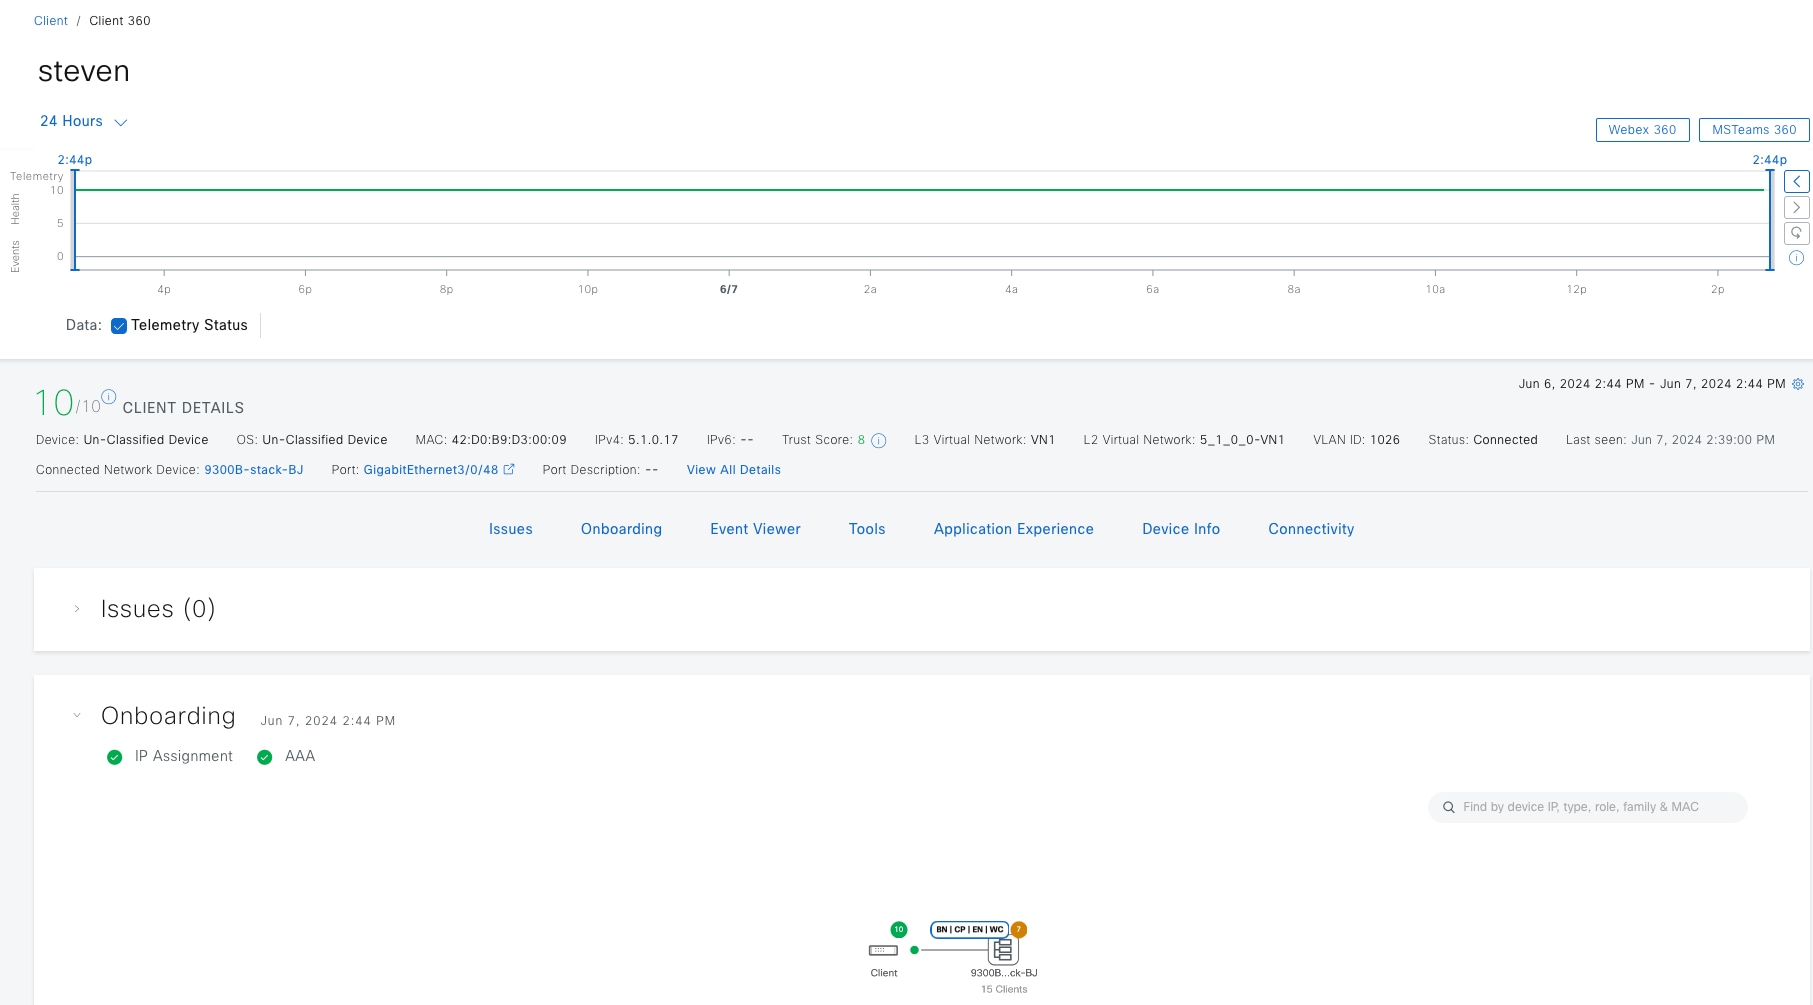Click the forward arrow timeline navigation icon

(1797, 207)
